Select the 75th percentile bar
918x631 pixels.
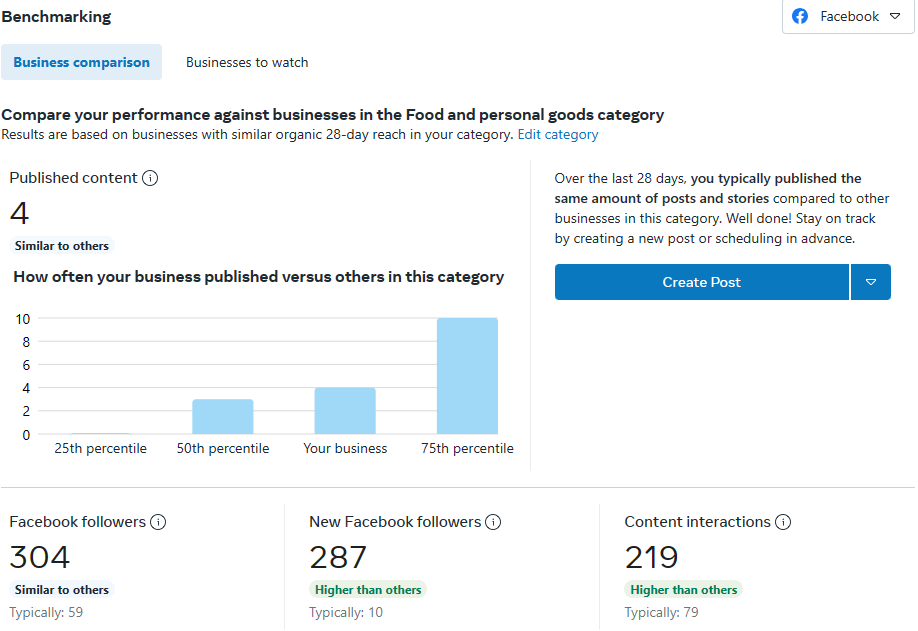[x=467, y=376]
